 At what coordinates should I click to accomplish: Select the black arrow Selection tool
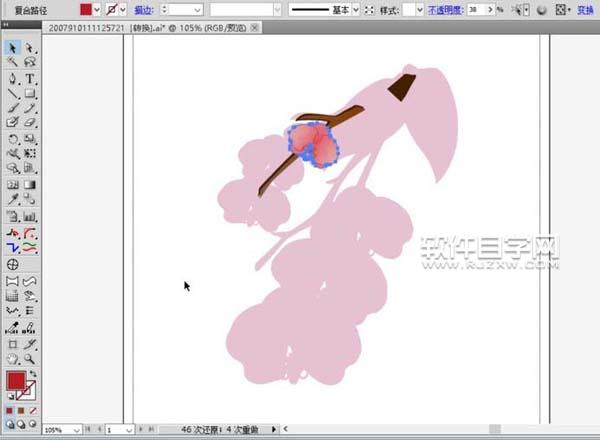click(13, 47)
